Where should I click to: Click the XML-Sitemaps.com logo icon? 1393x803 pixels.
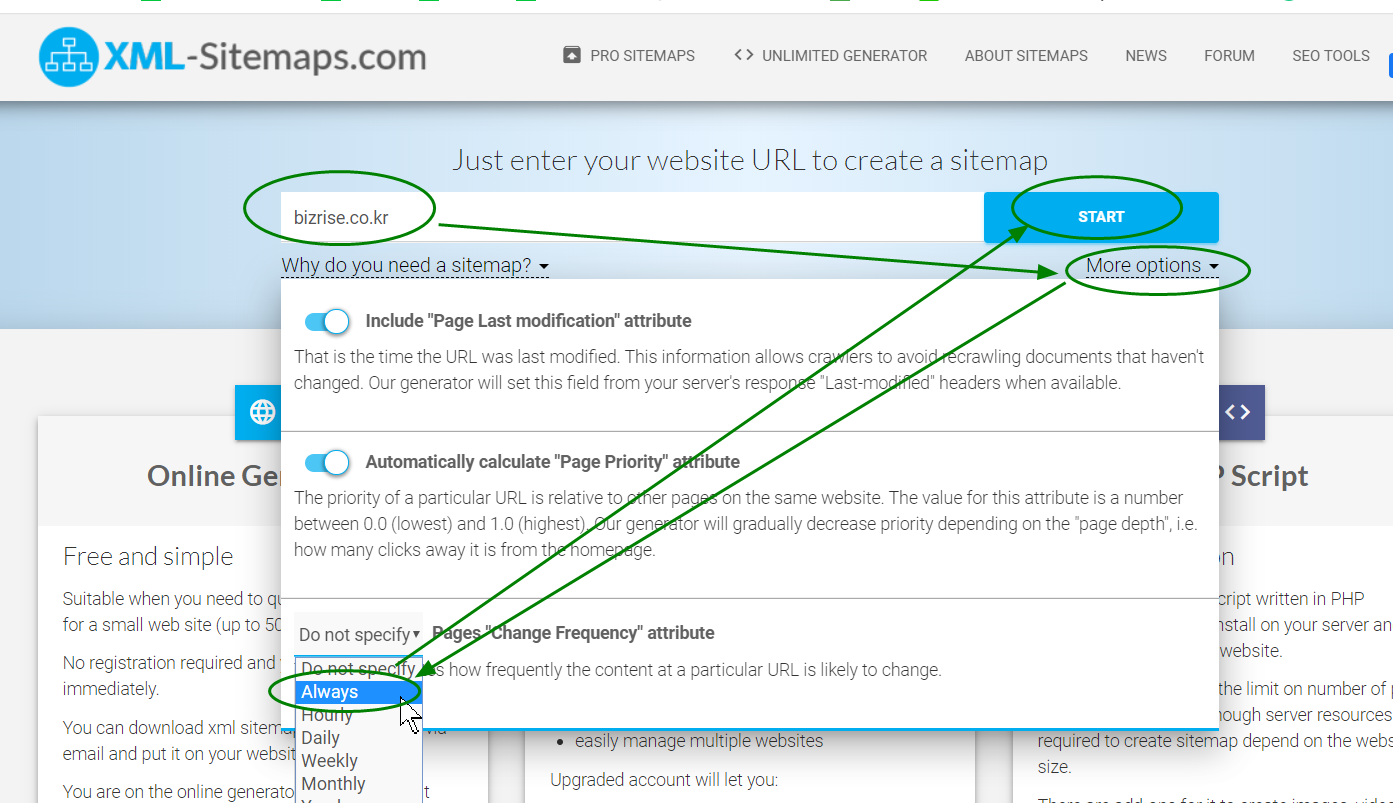tap(69, 56)
